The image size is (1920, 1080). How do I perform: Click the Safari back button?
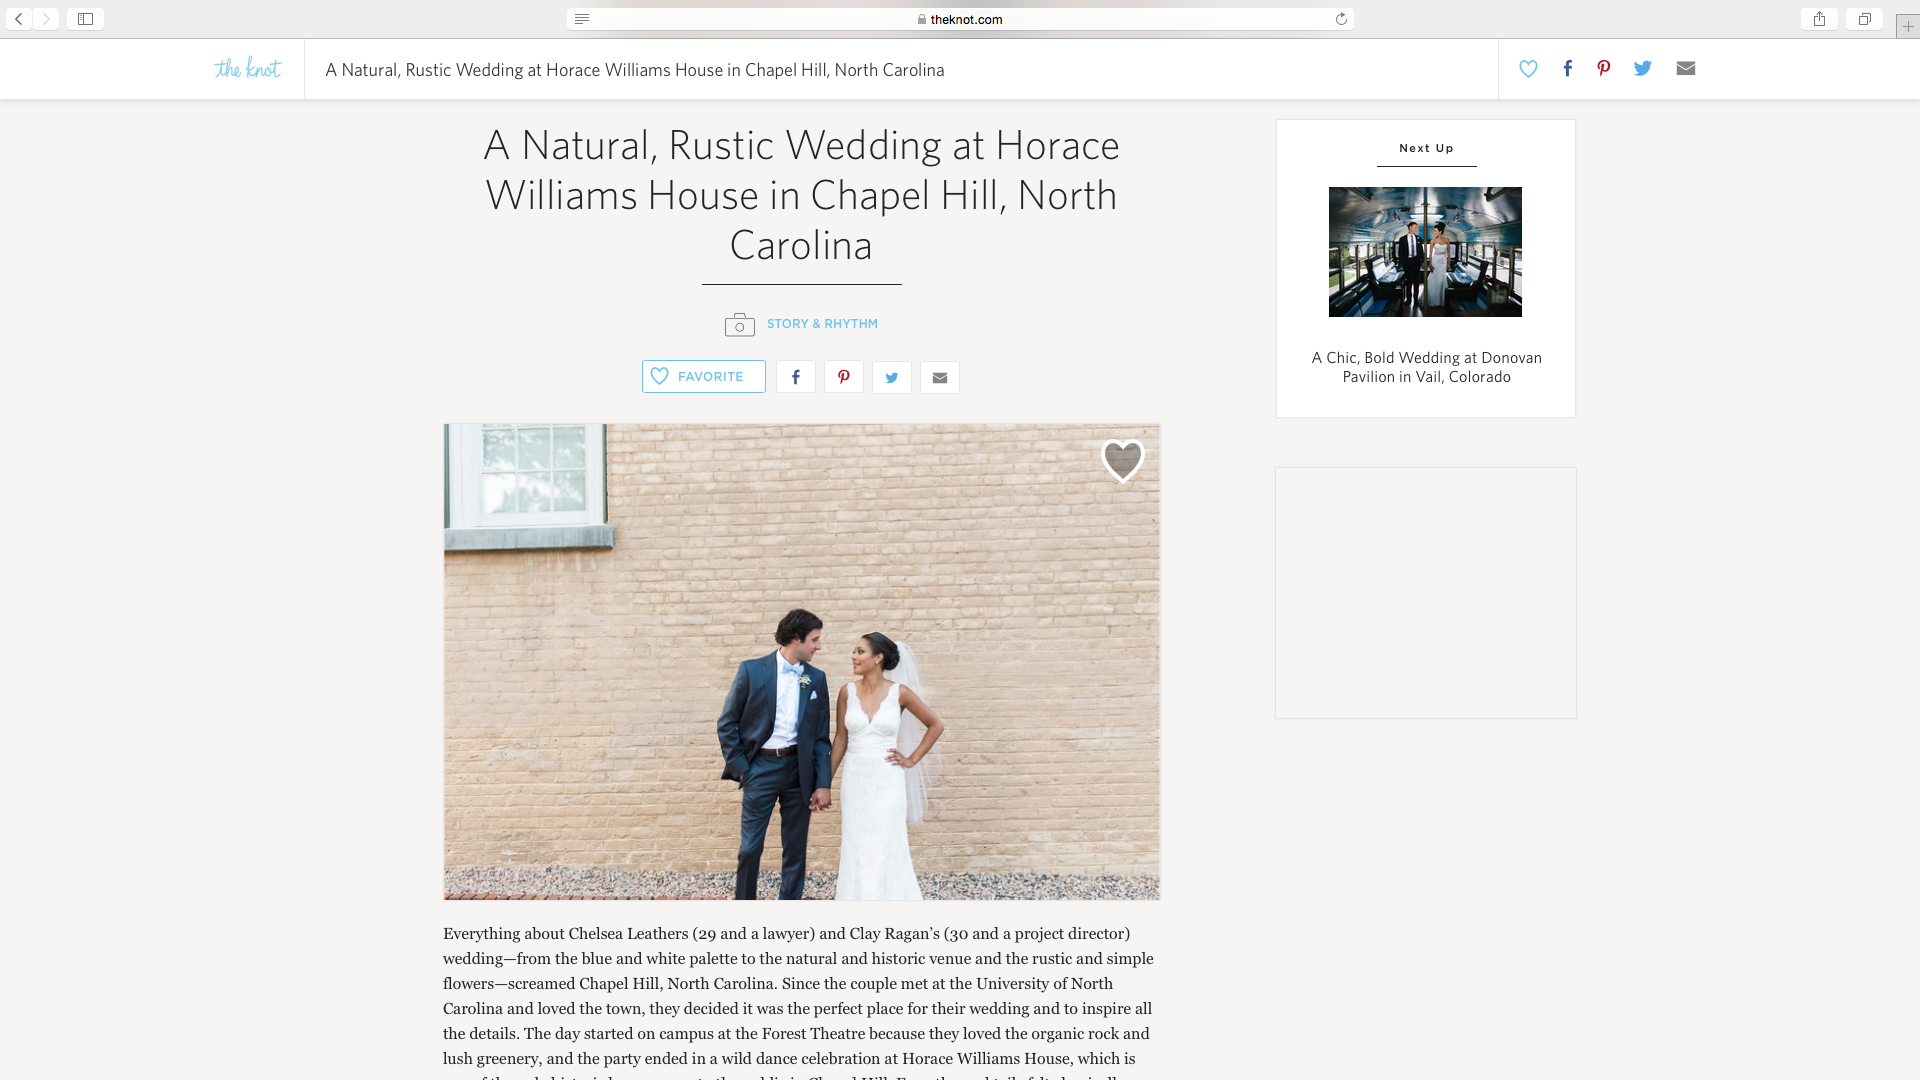(x=19, y=19)
